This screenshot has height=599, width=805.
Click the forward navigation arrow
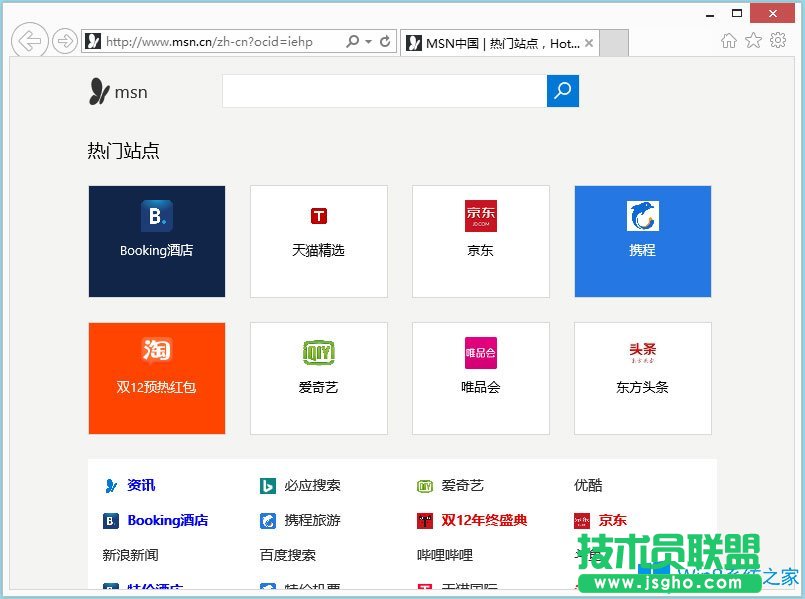pyautogui.click(x=62, y=41)
